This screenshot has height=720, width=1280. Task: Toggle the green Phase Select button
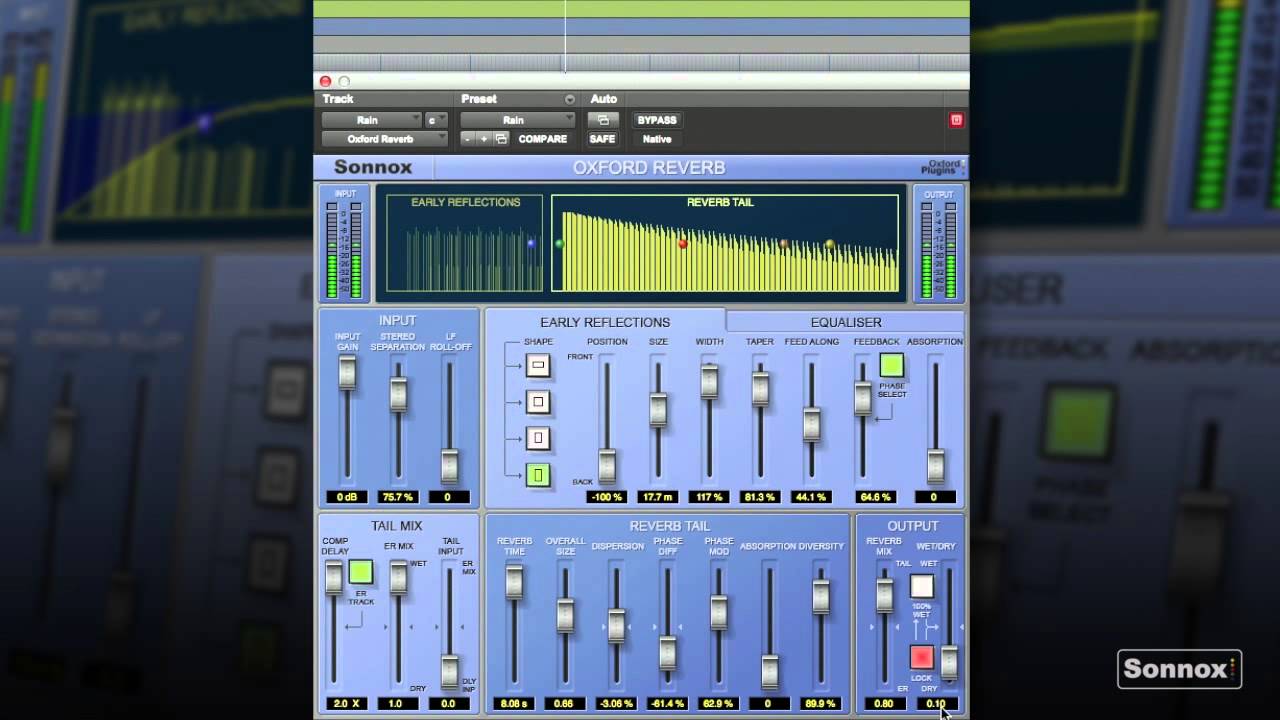point(891,365)
